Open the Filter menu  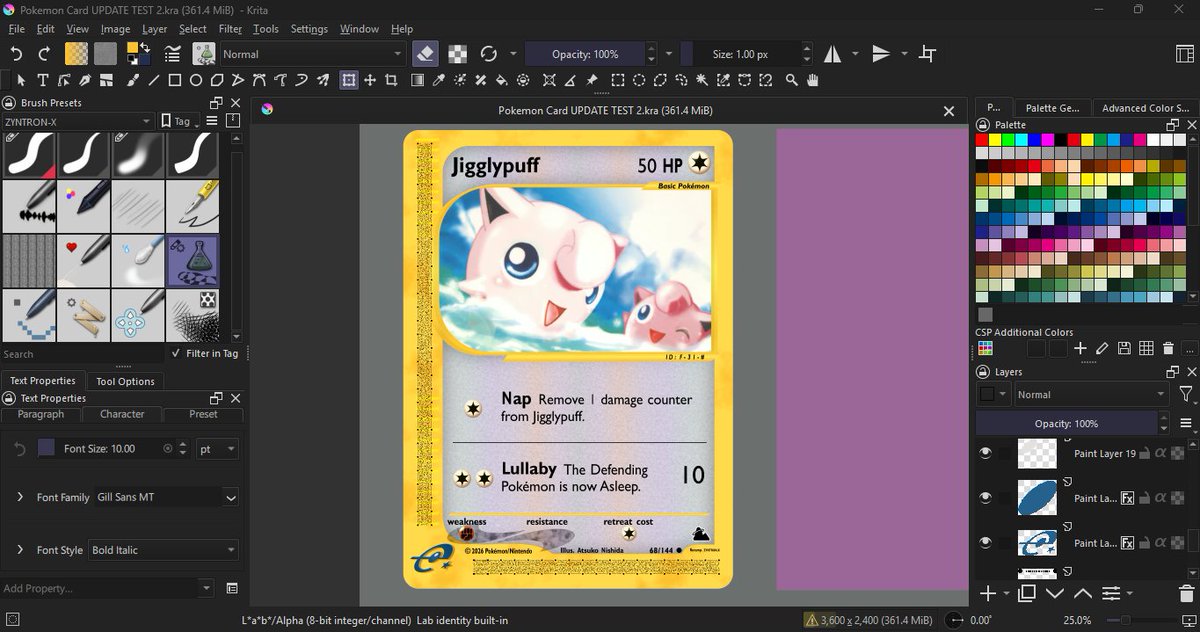[x=230, y=29]
